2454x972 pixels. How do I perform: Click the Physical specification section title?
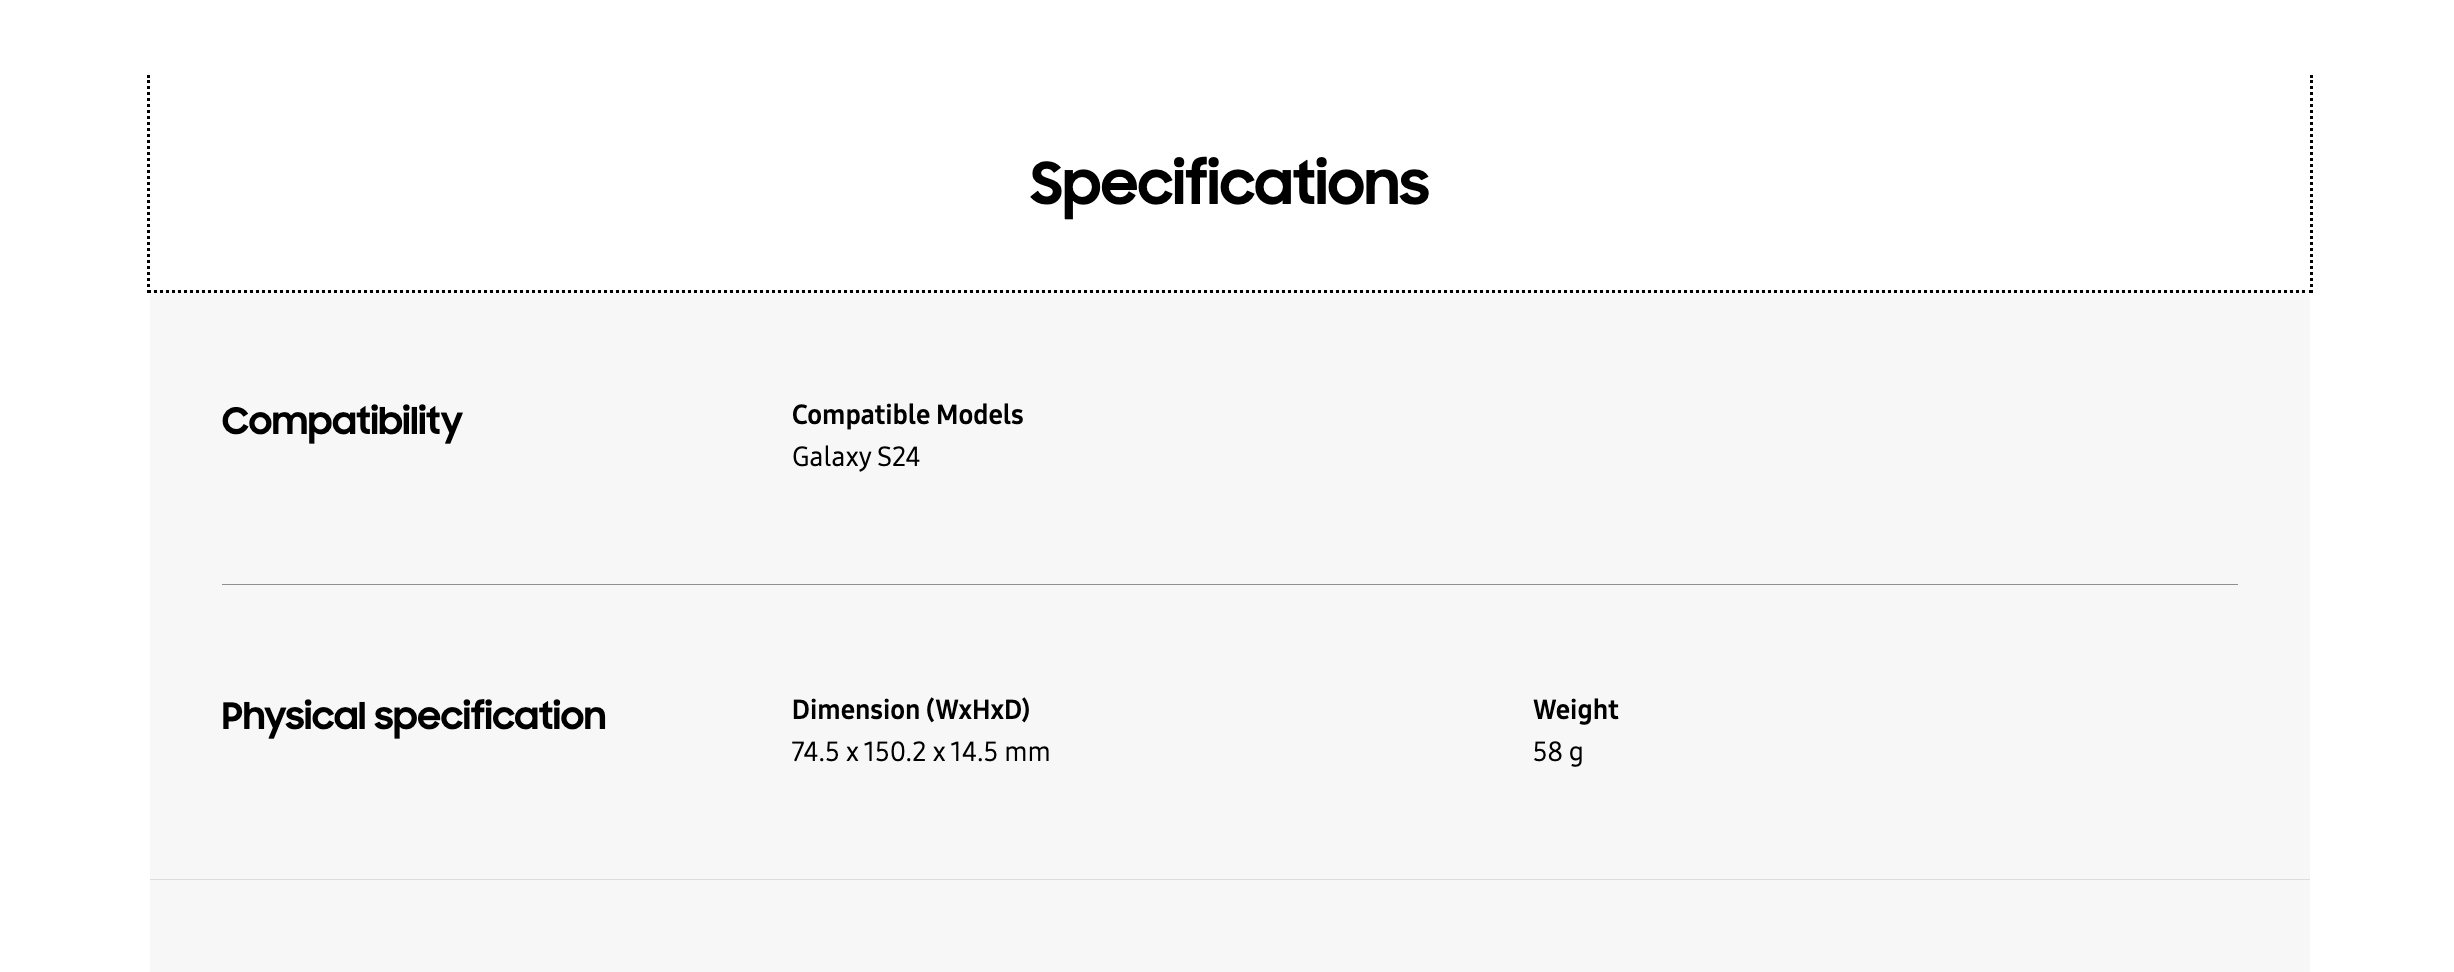[x=413, y=716]
